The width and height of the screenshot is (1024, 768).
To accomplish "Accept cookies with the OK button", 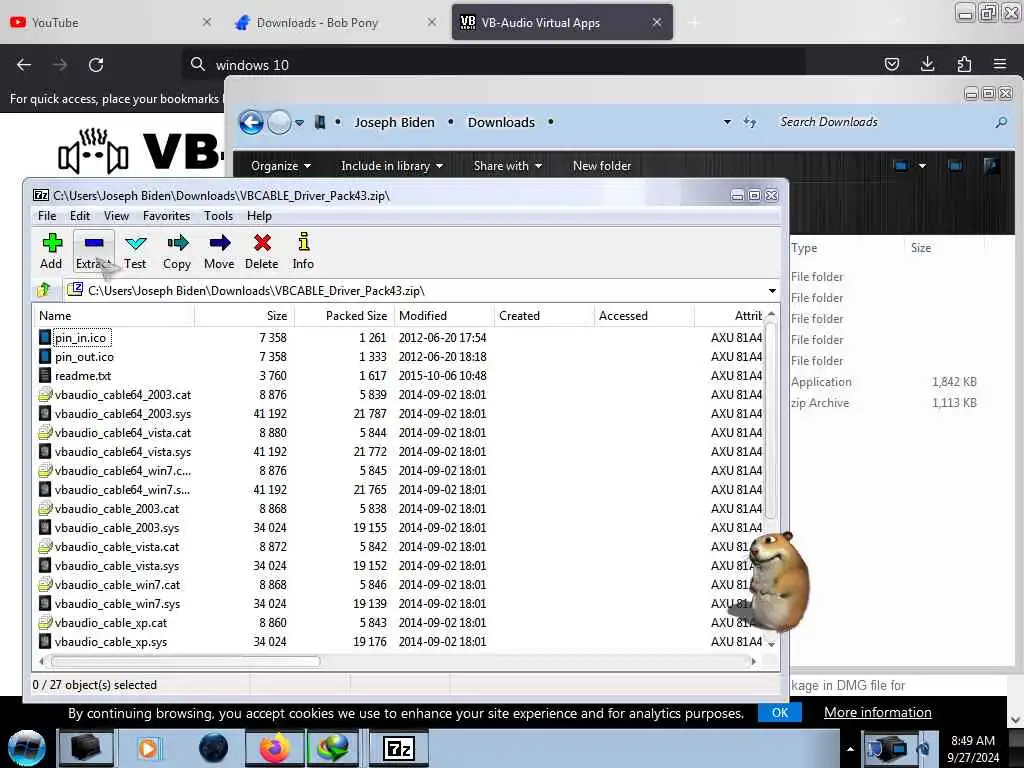I will [780, 712].
